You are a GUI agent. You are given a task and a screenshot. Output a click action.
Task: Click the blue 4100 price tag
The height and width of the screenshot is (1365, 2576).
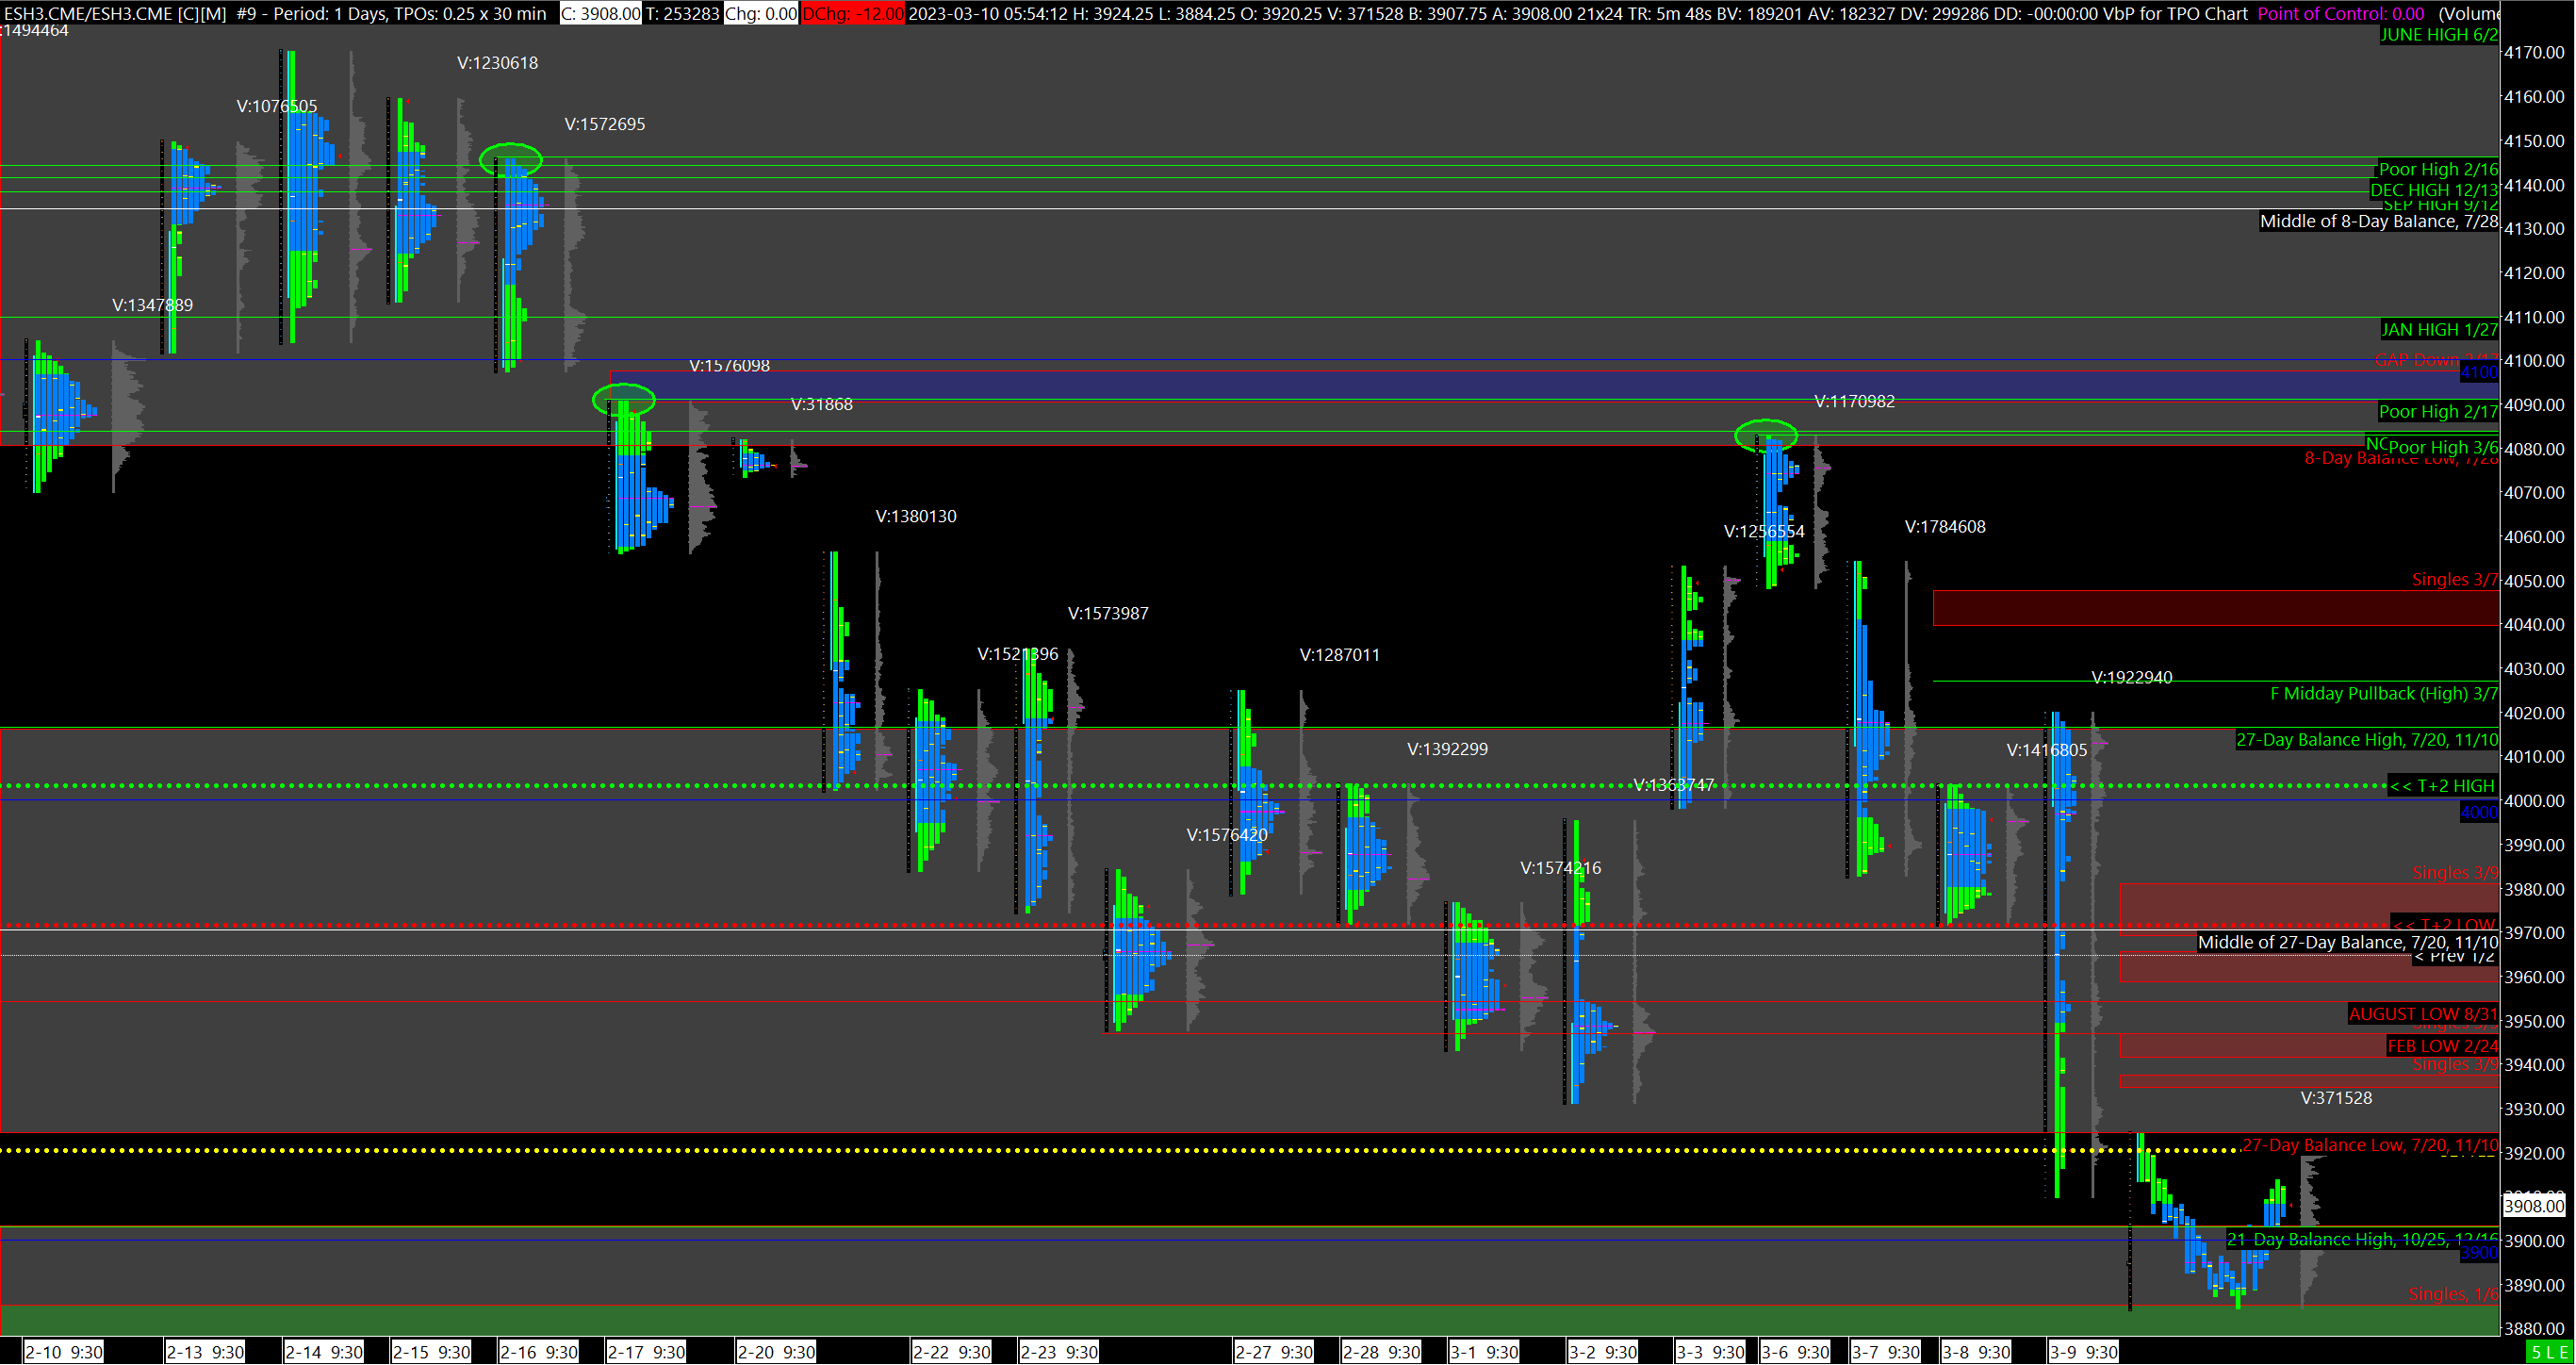pos(2478,372)
